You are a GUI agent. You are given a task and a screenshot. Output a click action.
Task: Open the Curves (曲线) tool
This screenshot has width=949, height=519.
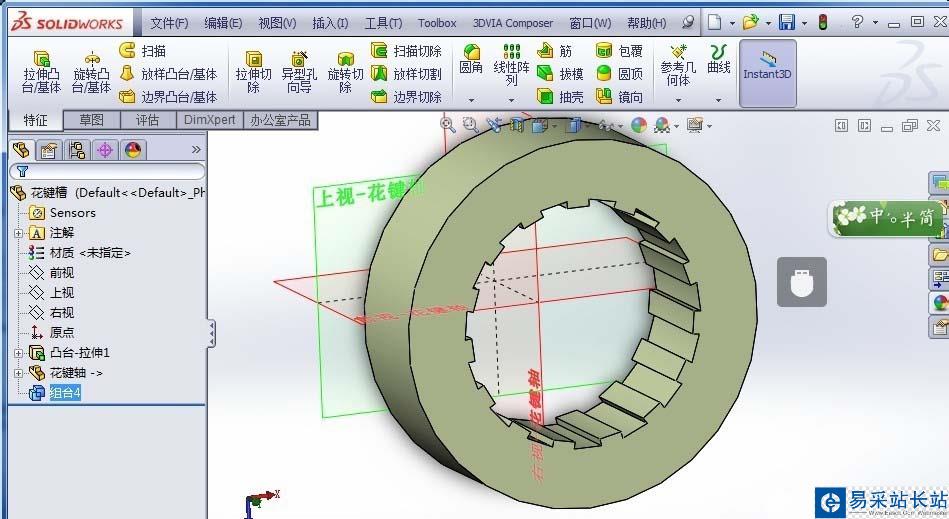[x=718, y=59]
